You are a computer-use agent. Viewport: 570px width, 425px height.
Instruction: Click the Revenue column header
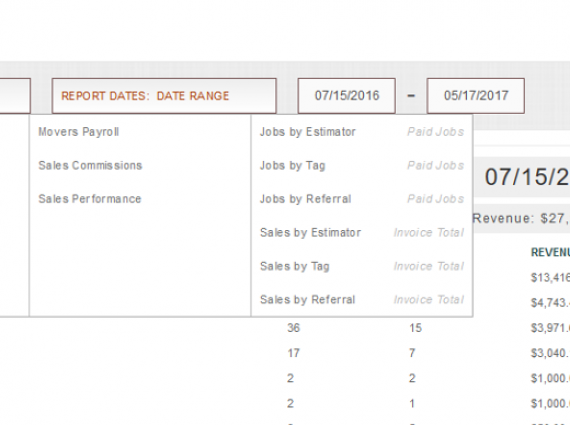click(550, 252)
